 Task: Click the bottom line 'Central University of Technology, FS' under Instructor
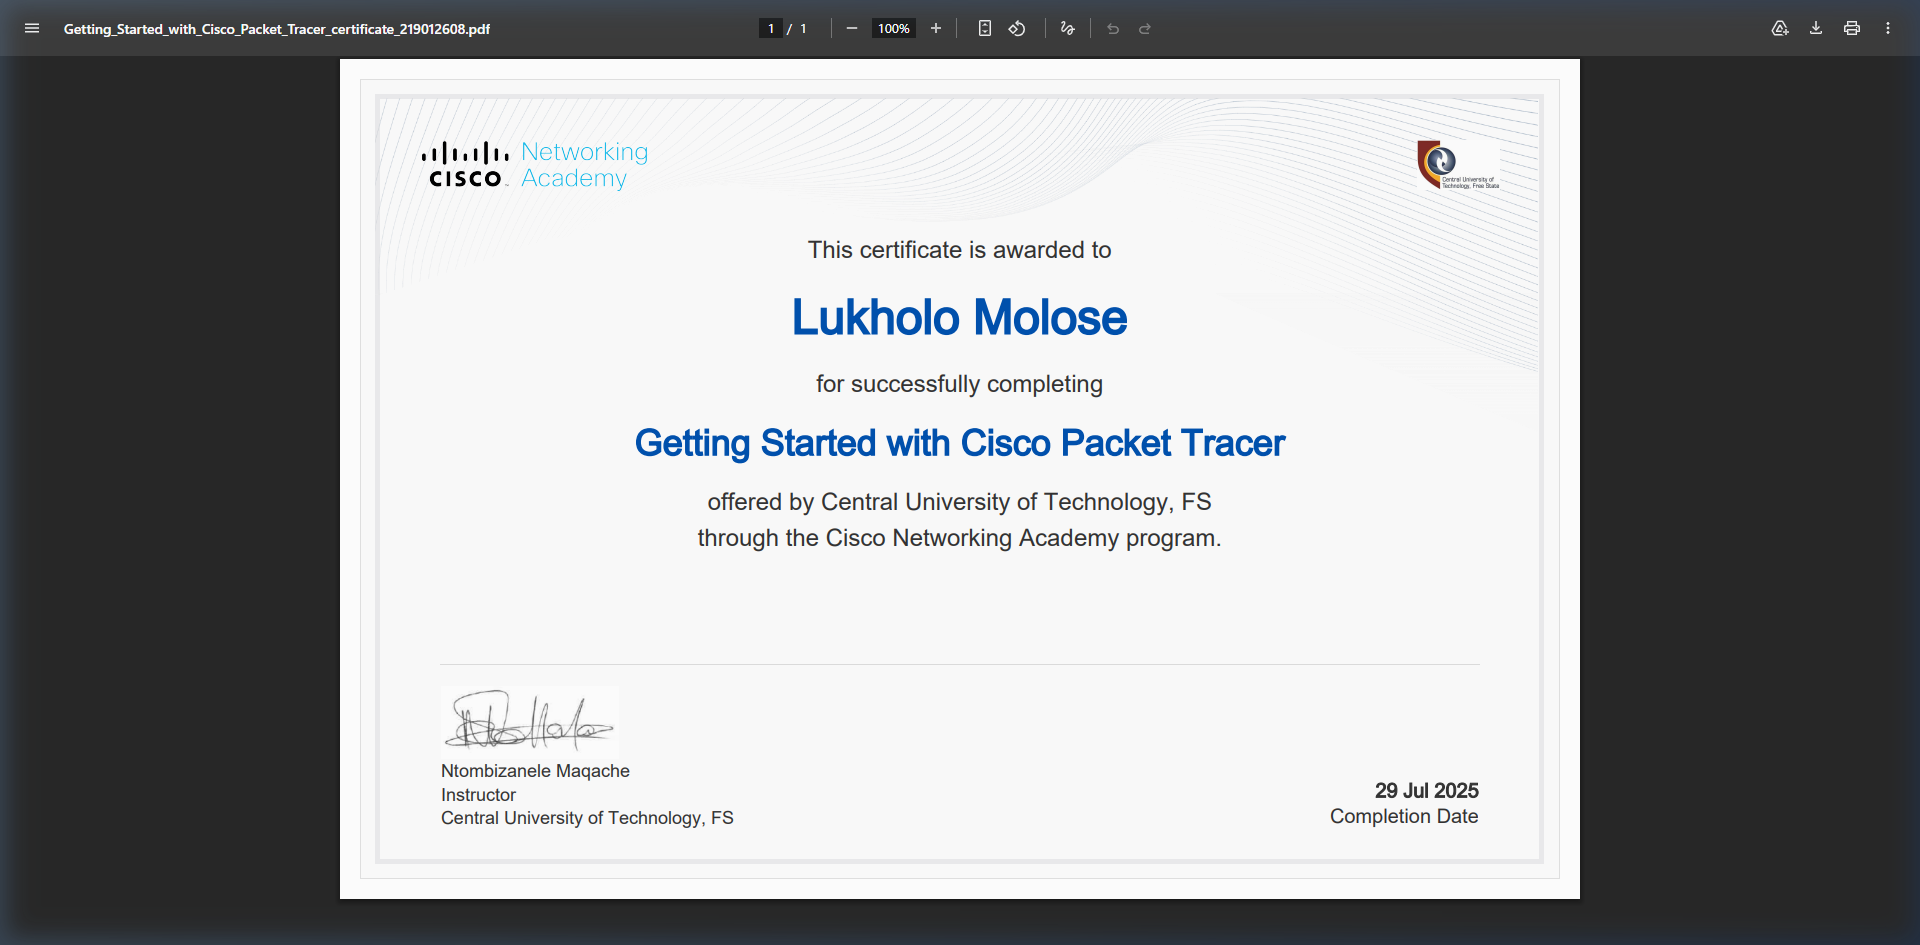pos(587,818)
